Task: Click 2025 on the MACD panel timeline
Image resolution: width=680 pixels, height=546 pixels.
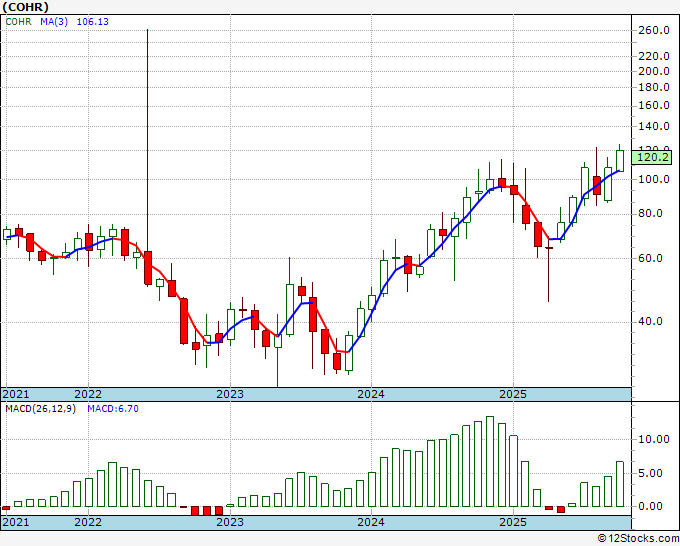Action: coord(513,522)
